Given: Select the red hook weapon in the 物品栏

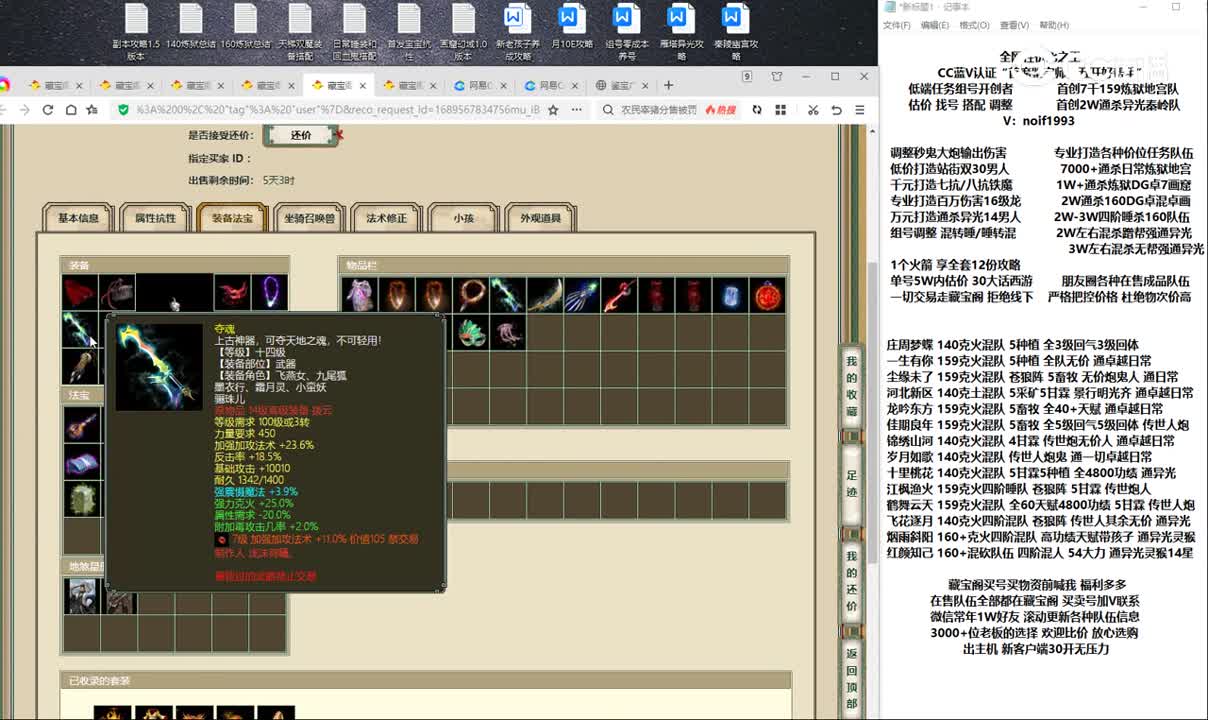Looking at the screenshot, I should [619, 295].
